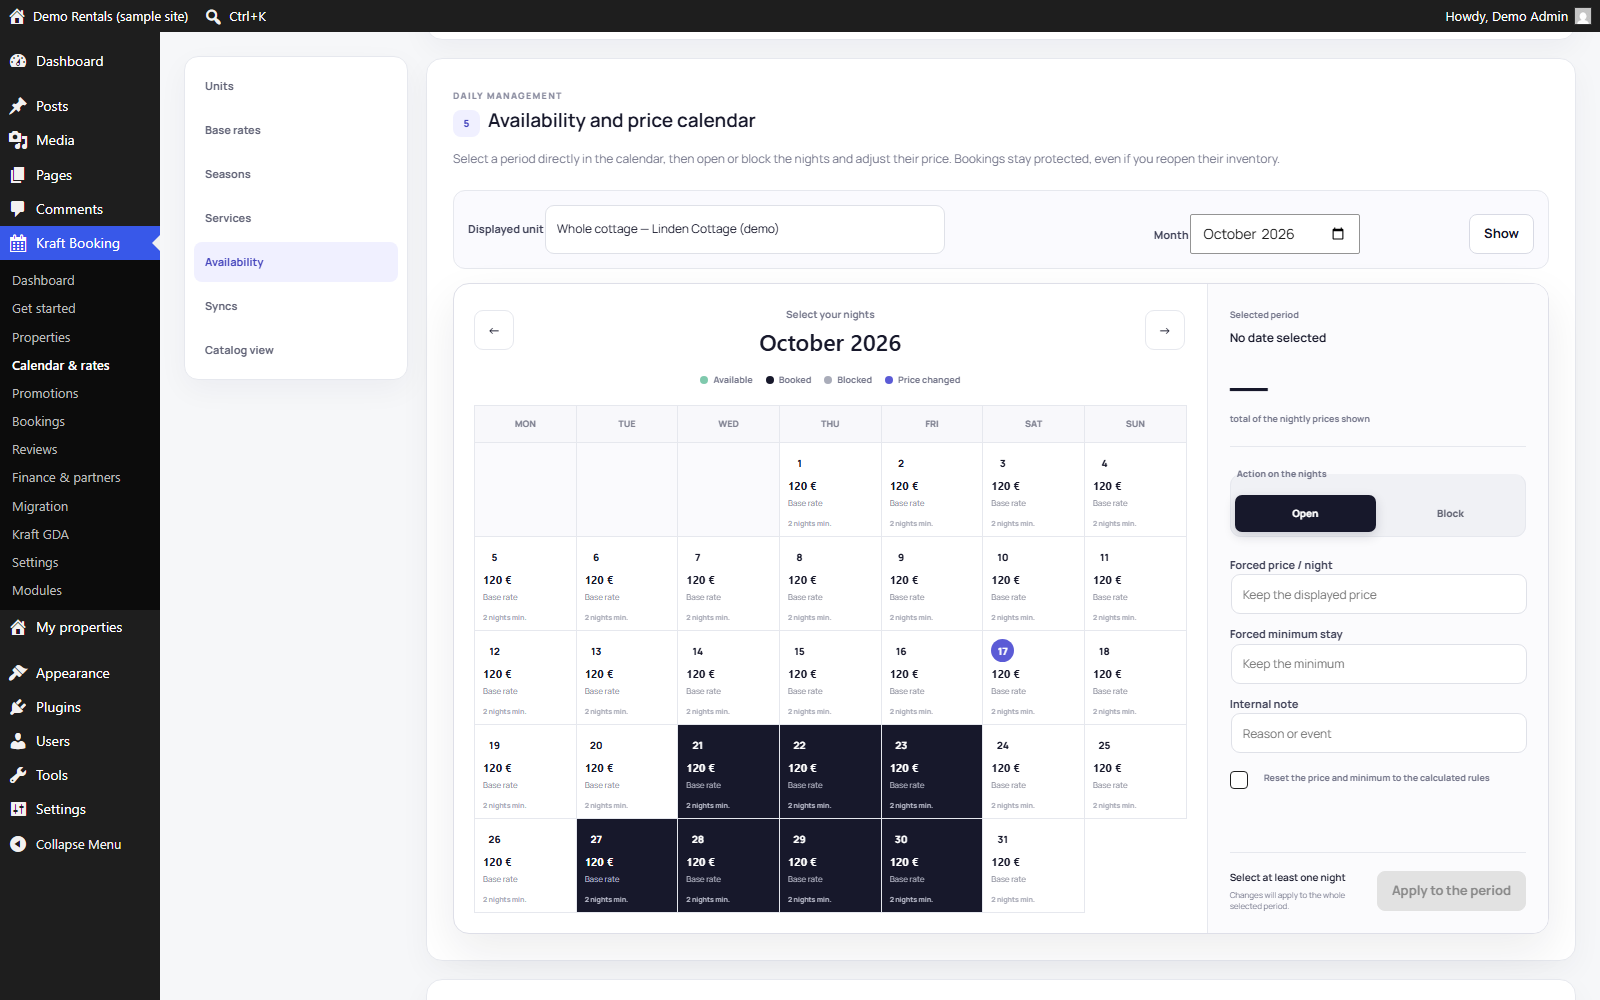The width and height of the screenshot is (1600, 1000).
Task: Click the Dashboard gauge icon in sidebar
Action: (18, 61)
